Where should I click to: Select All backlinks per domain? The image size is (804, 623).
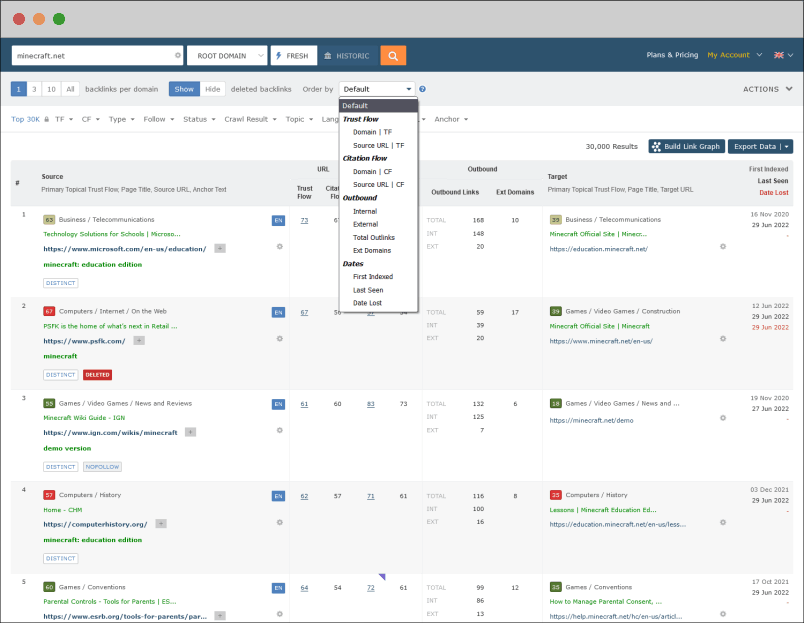point(70,89)
